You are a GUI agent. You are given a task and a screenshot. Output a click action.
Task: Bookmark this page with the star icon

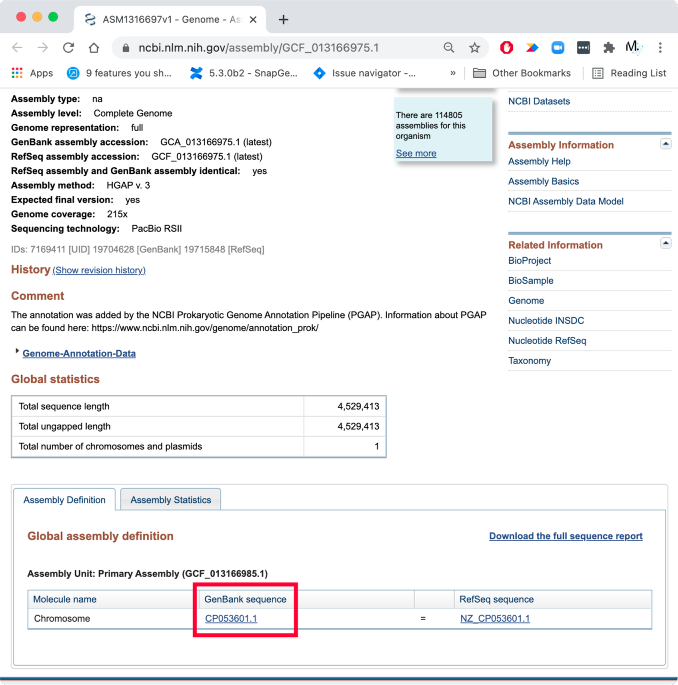(474, 48)
